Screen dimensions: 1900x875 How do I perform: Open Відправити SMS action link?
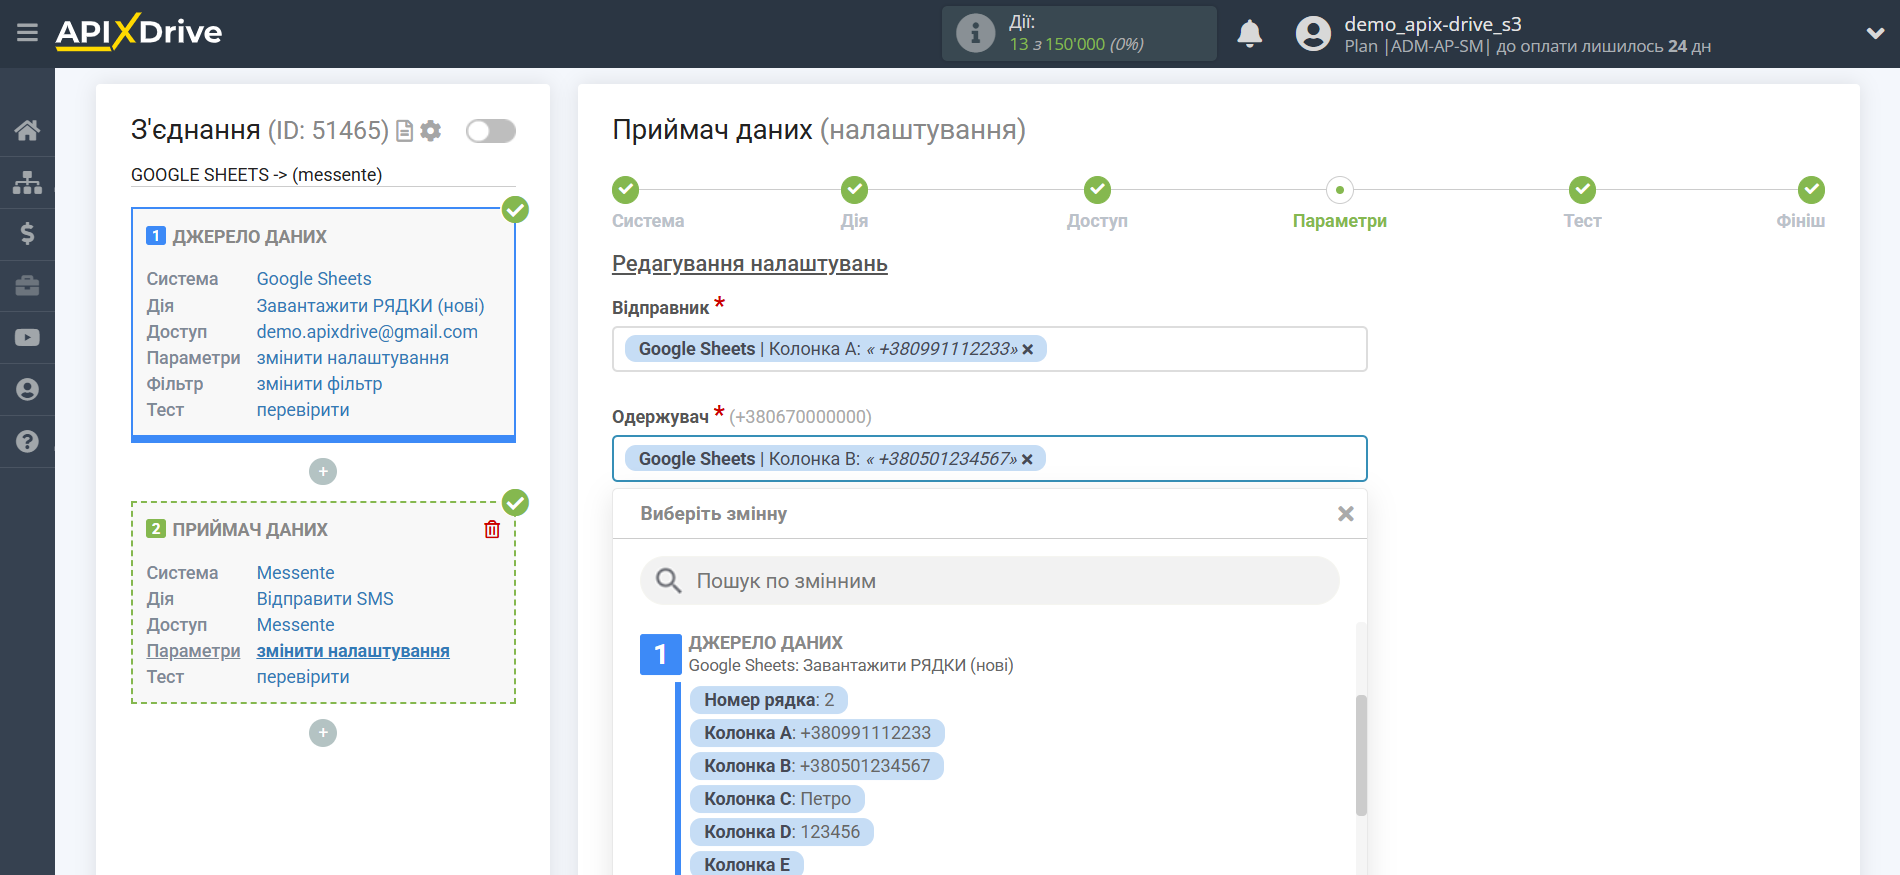(325, 599)
